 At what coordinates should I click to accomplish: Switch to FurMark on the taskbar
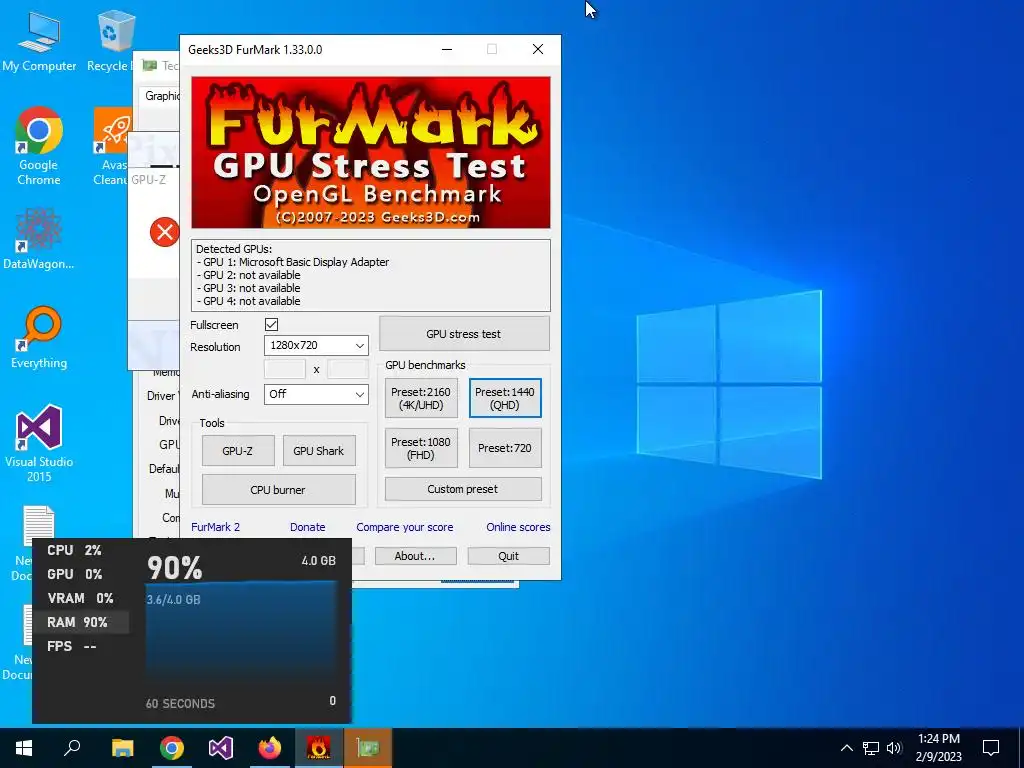(x=319, y=748)
